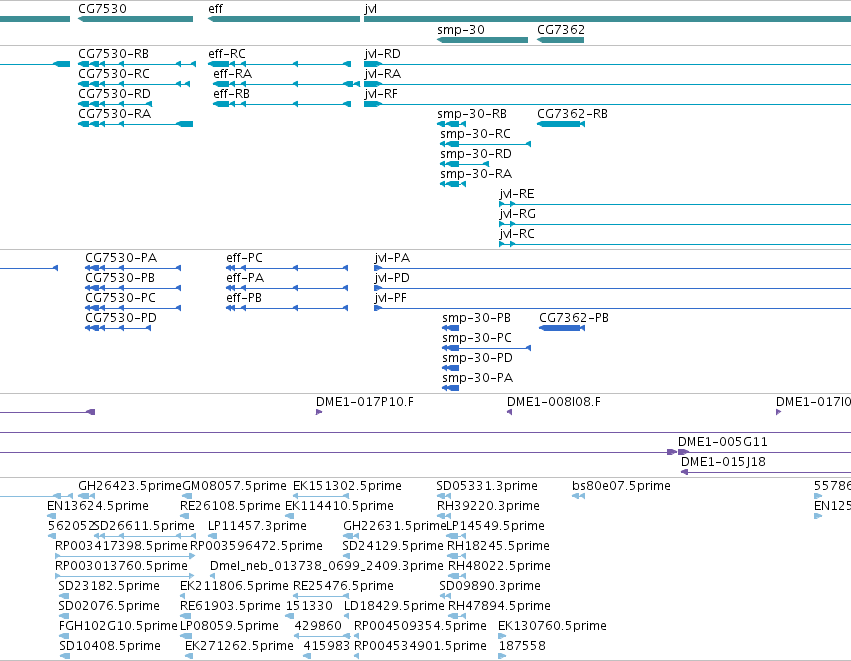The image size is (851, 661).
Task: Select EST GH26423.5prime
Action: [84, 496]
